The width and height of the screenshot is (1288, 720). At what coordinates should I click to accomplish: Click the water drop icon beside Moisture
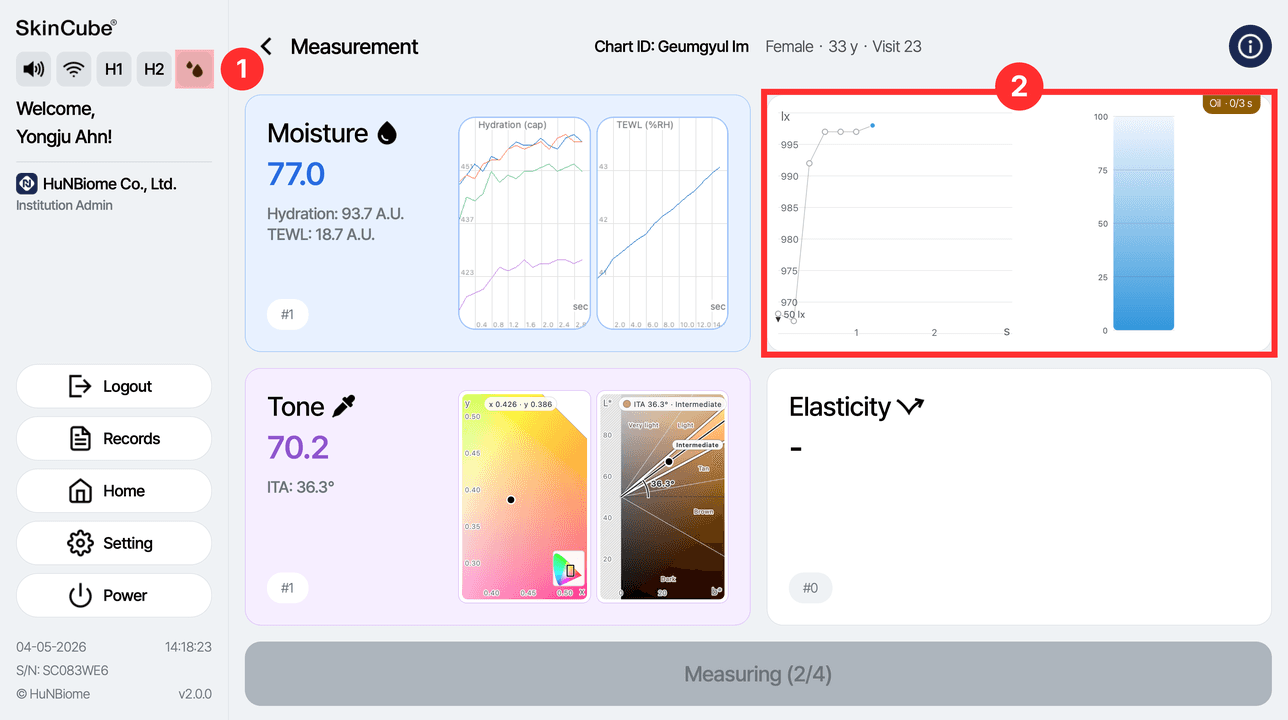tap(387, 133)
